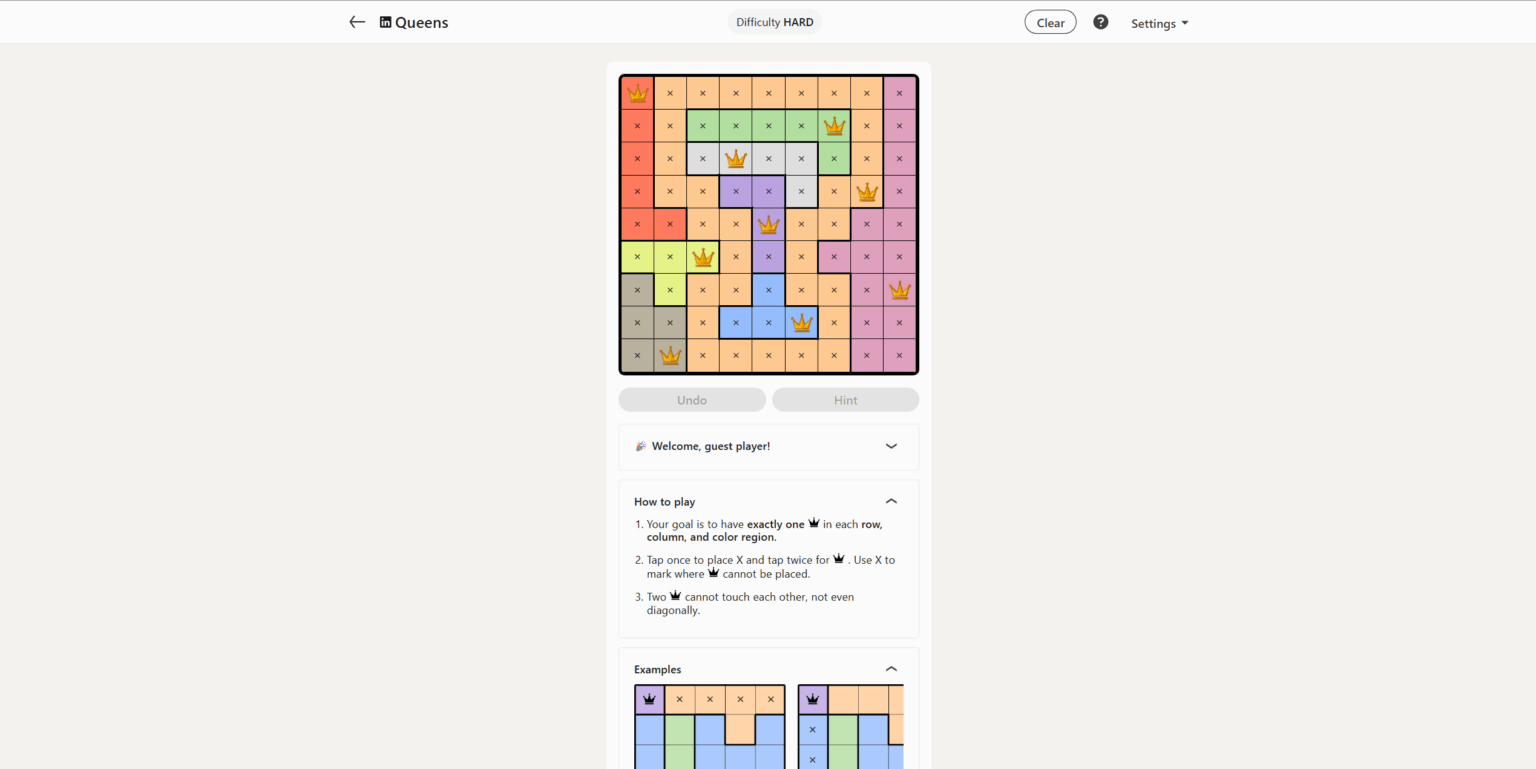Image resolution: width=1536 pixels, height=769 pixels.
Task: Toggle the X mark on the top-right pink cell
Action: point(899,92)
